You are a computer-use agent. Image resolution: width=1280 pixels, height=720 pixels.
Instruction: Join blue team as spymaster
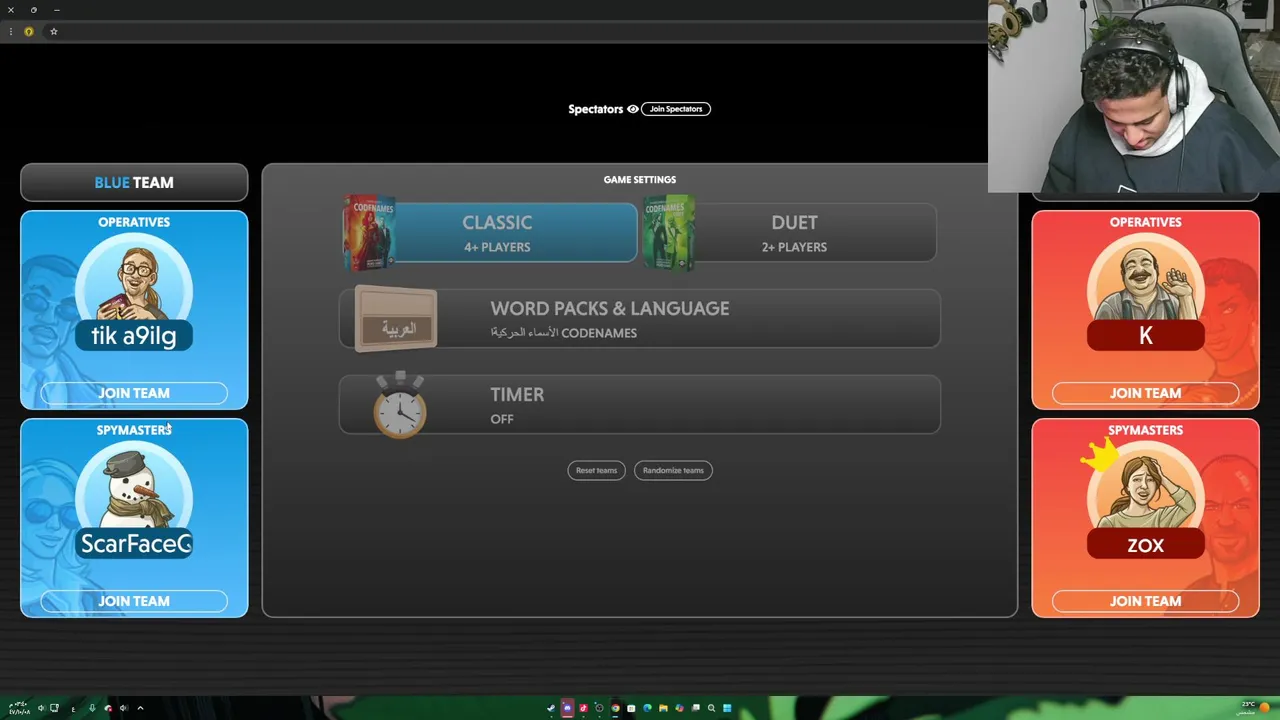point(134,601)
